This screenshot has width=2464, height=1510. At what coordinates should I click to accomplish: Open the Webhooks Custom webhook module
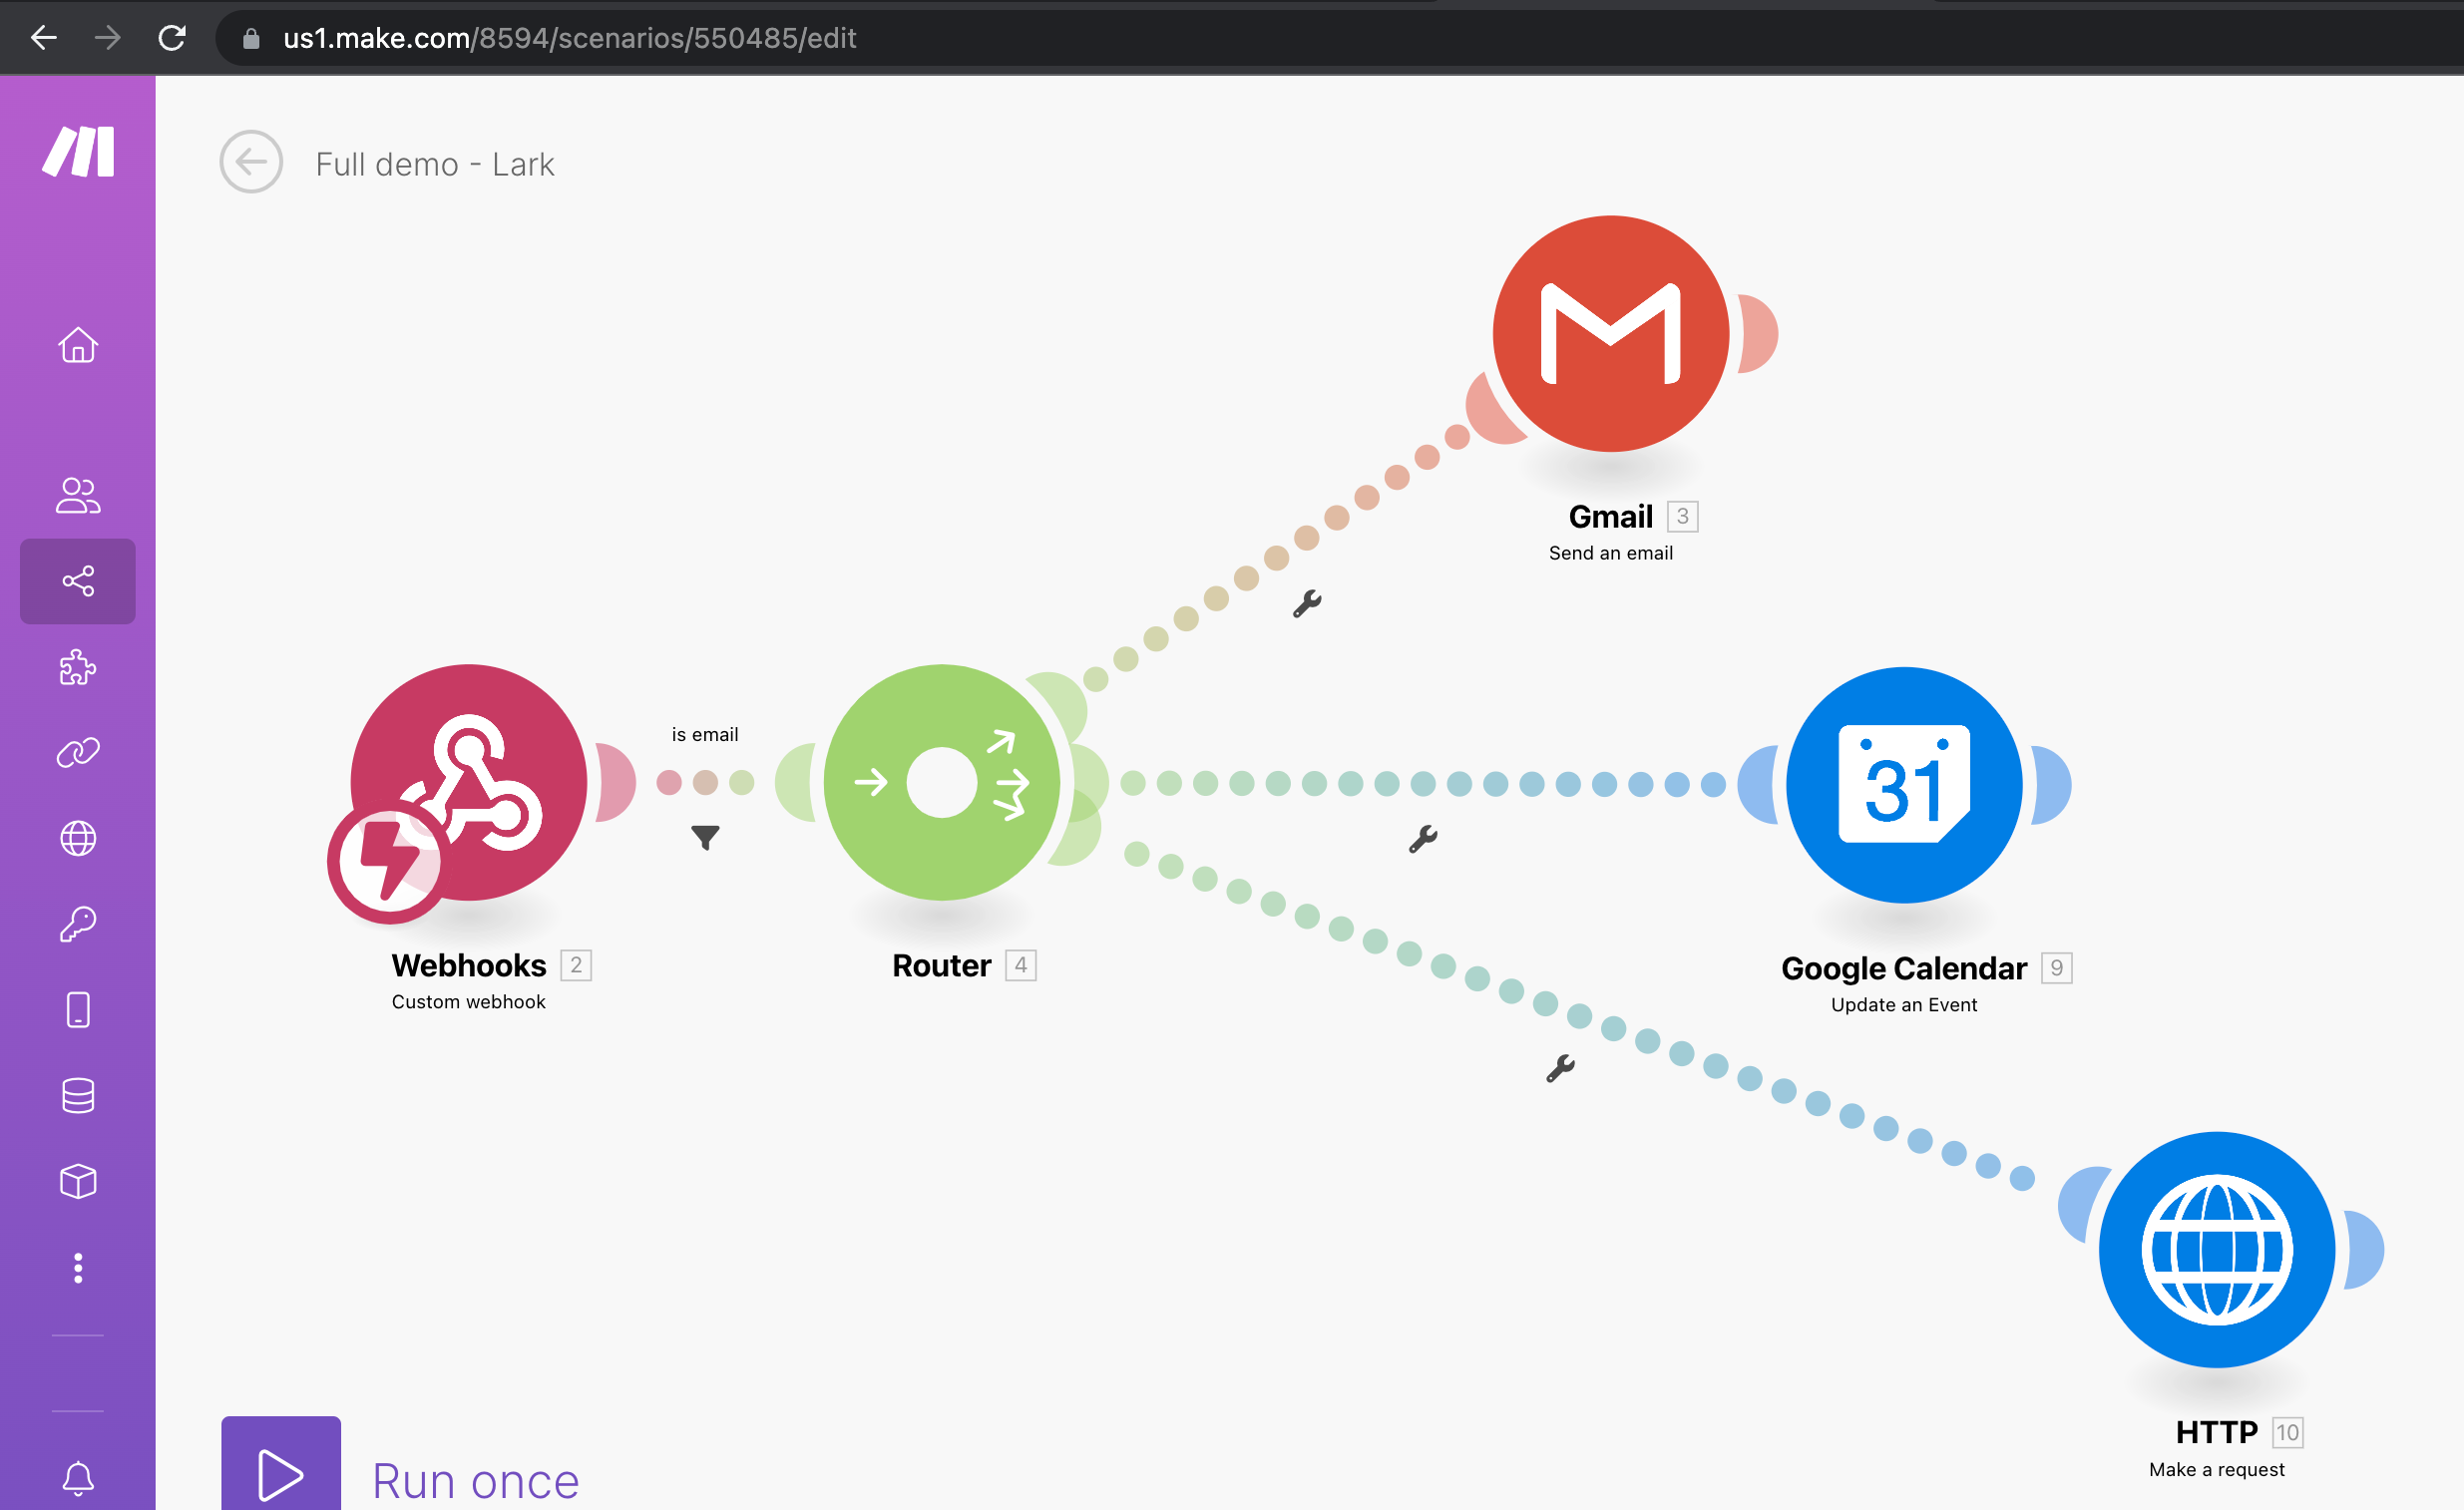(469, 783)
